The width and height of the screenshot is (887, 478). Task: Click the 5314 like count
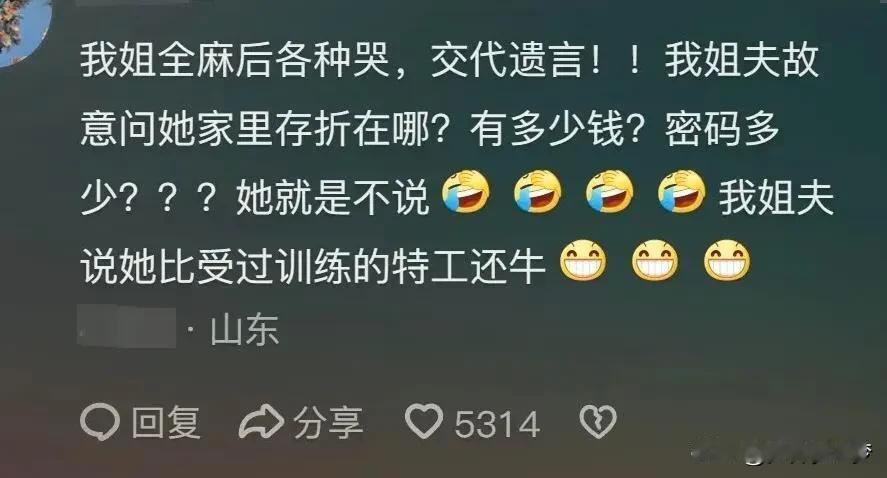tap(497, 424)
